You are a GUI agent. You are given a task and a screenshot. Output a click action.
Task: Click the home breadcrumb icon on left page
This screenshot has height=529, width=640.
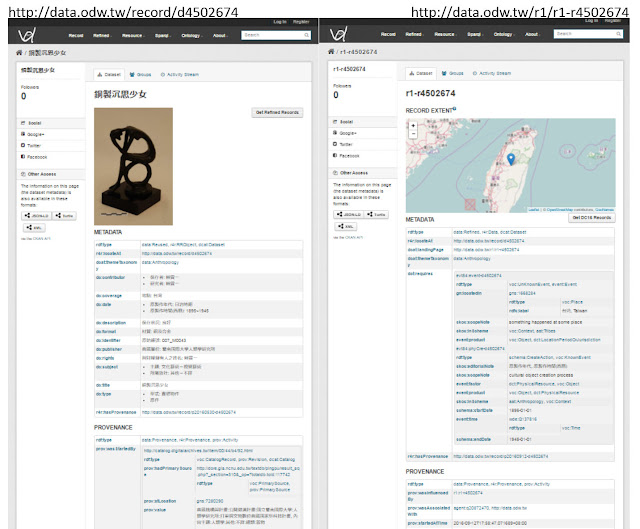click(19, 53)
